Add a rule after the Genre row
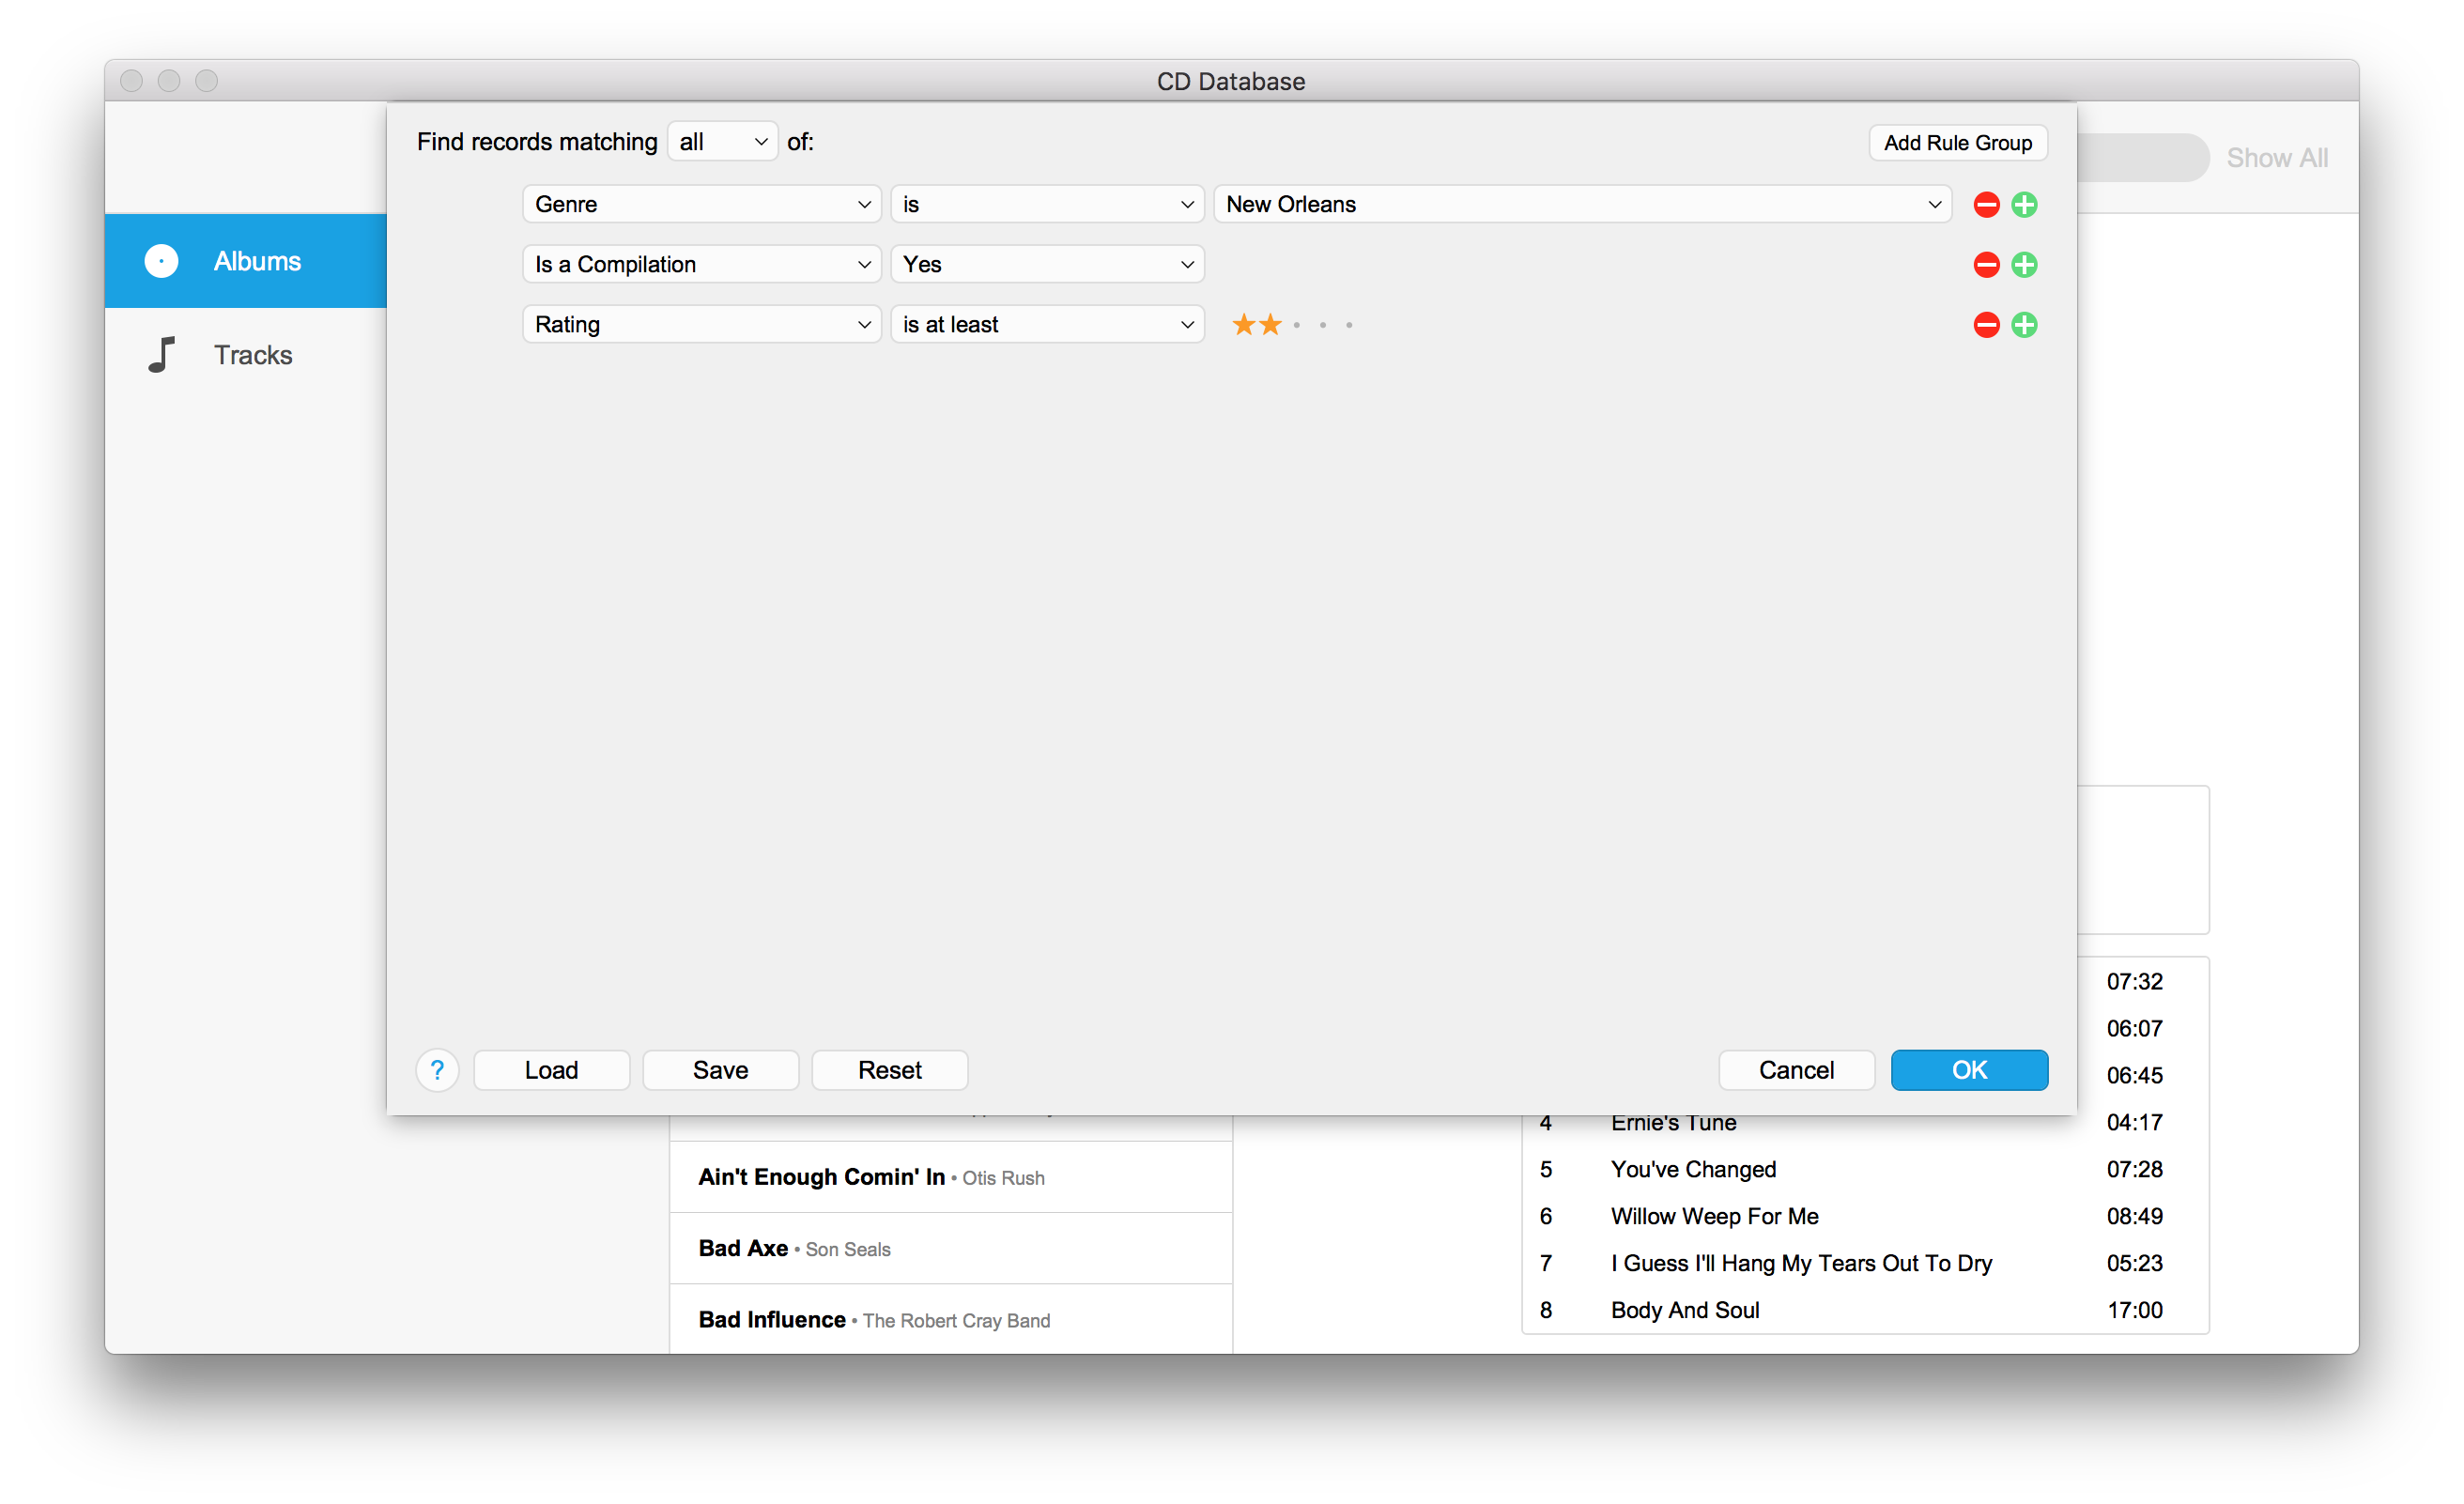 2024,204
